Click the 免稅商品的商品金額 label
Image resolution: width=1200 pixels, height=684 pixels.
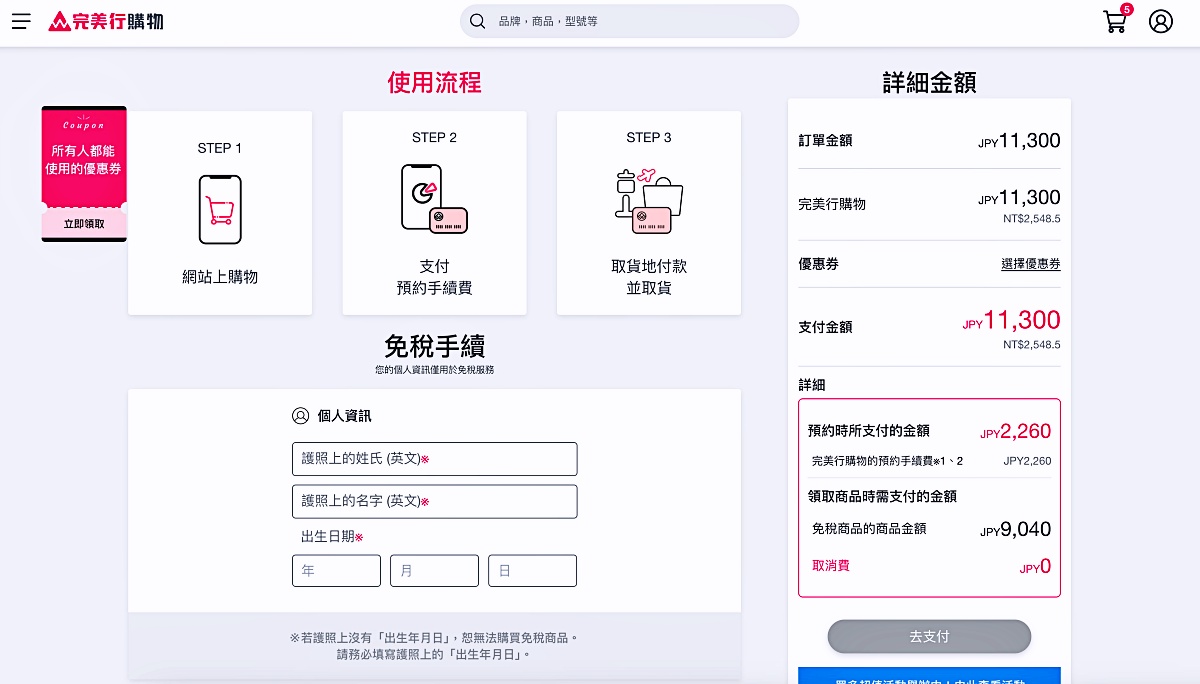pos(869,529)
